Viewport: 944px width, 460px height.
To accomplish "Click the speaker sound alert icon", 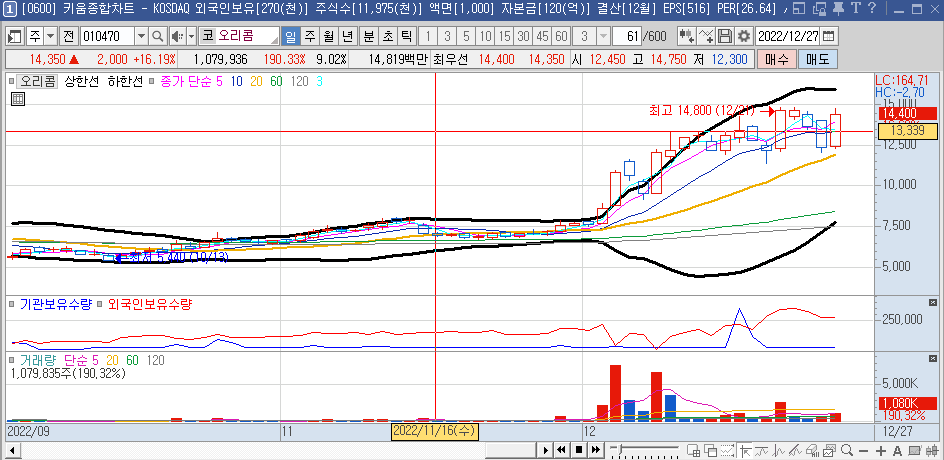I will point(178,36).
